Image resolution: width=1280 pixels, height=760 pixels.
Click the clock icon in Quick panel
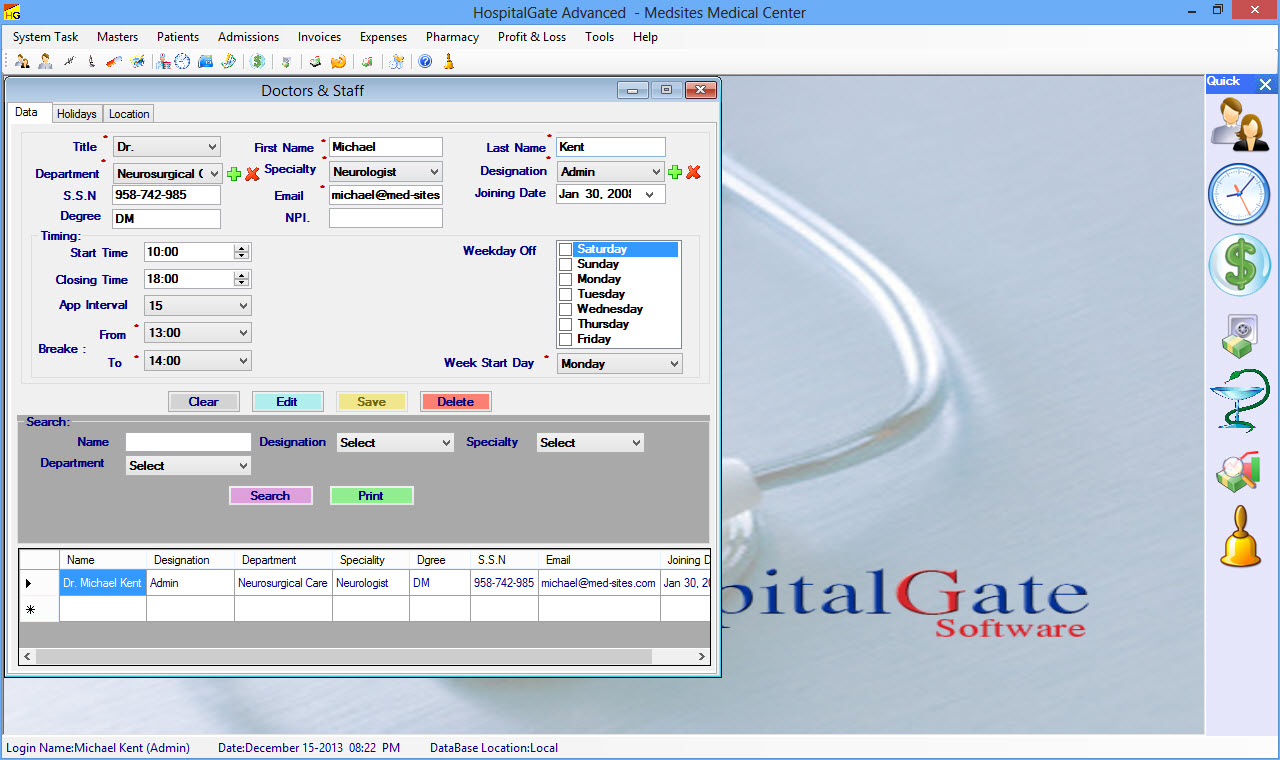(x=1238, y=194)
